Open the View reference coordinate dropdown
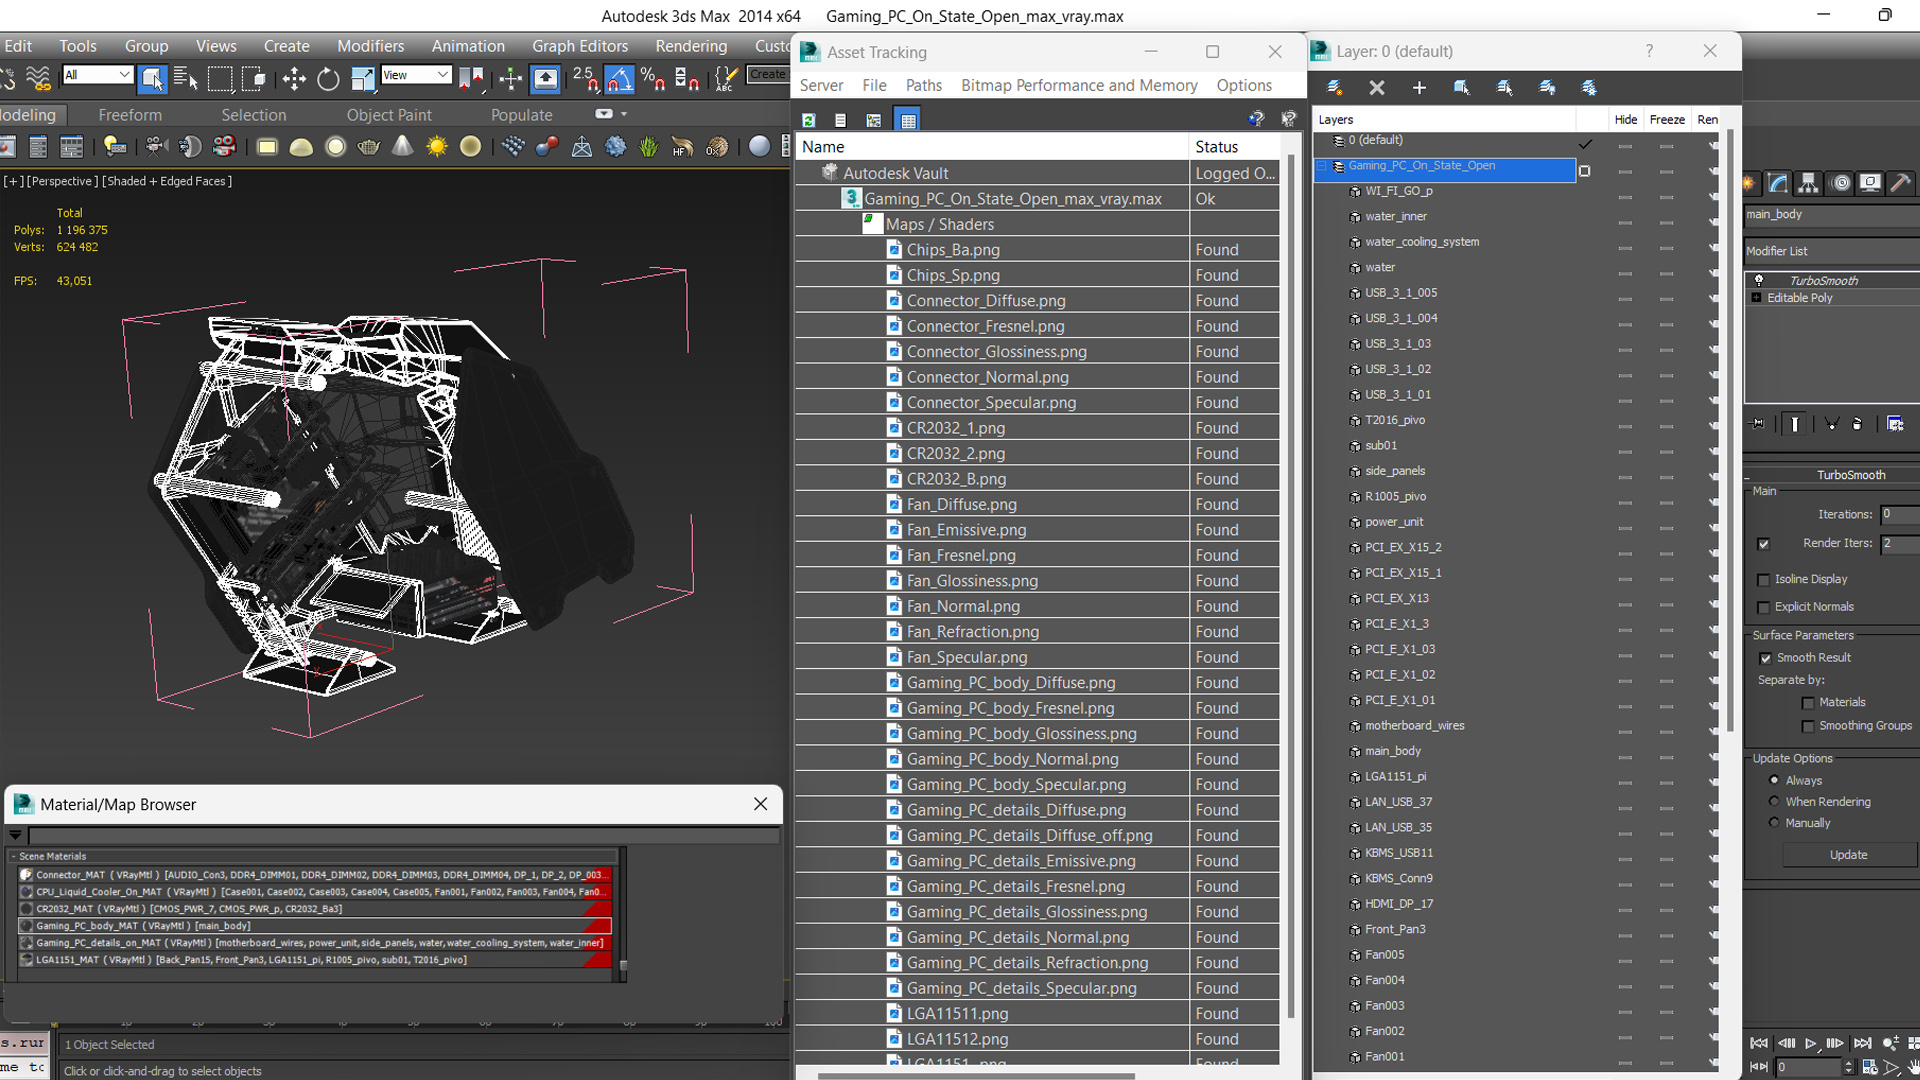This screenshot has height=1080, width=1920. click(x=416, y=75)
